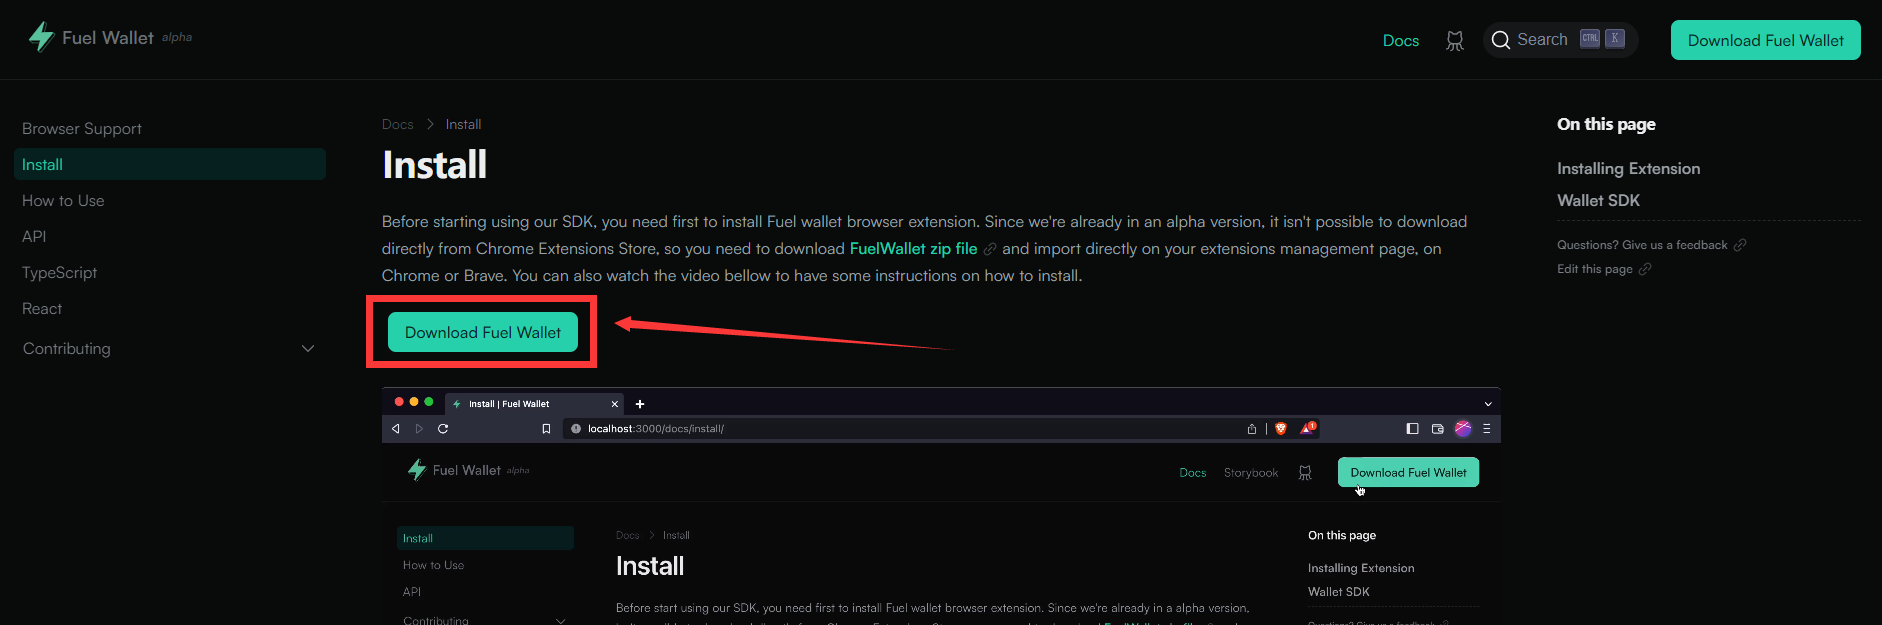Image resolution: width=1882 pixels, height=625 pixels.
Task: Open the FuelWallet zip file link
Action: (913, 249)
